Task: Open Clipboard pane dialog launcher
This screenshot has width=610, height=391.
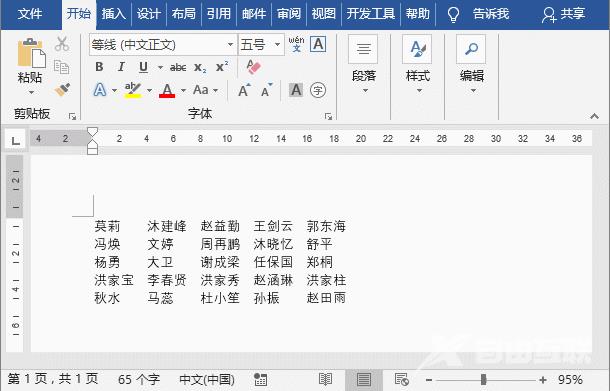Action: (72, 116)
